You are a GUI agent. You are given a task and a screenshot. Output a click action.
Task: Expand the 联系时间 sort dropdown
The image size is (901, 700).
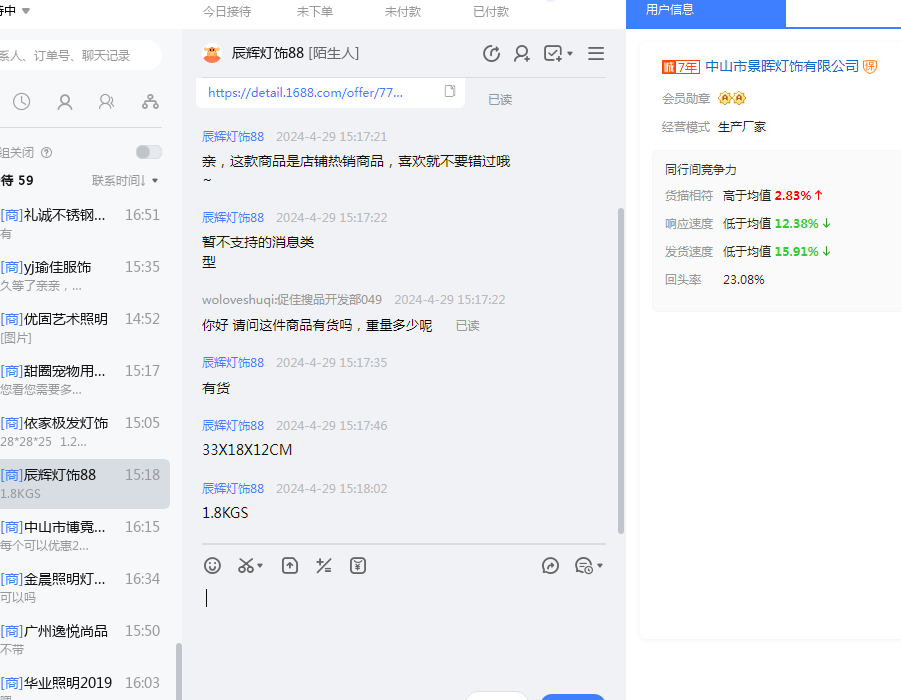(x=125, y=181)
